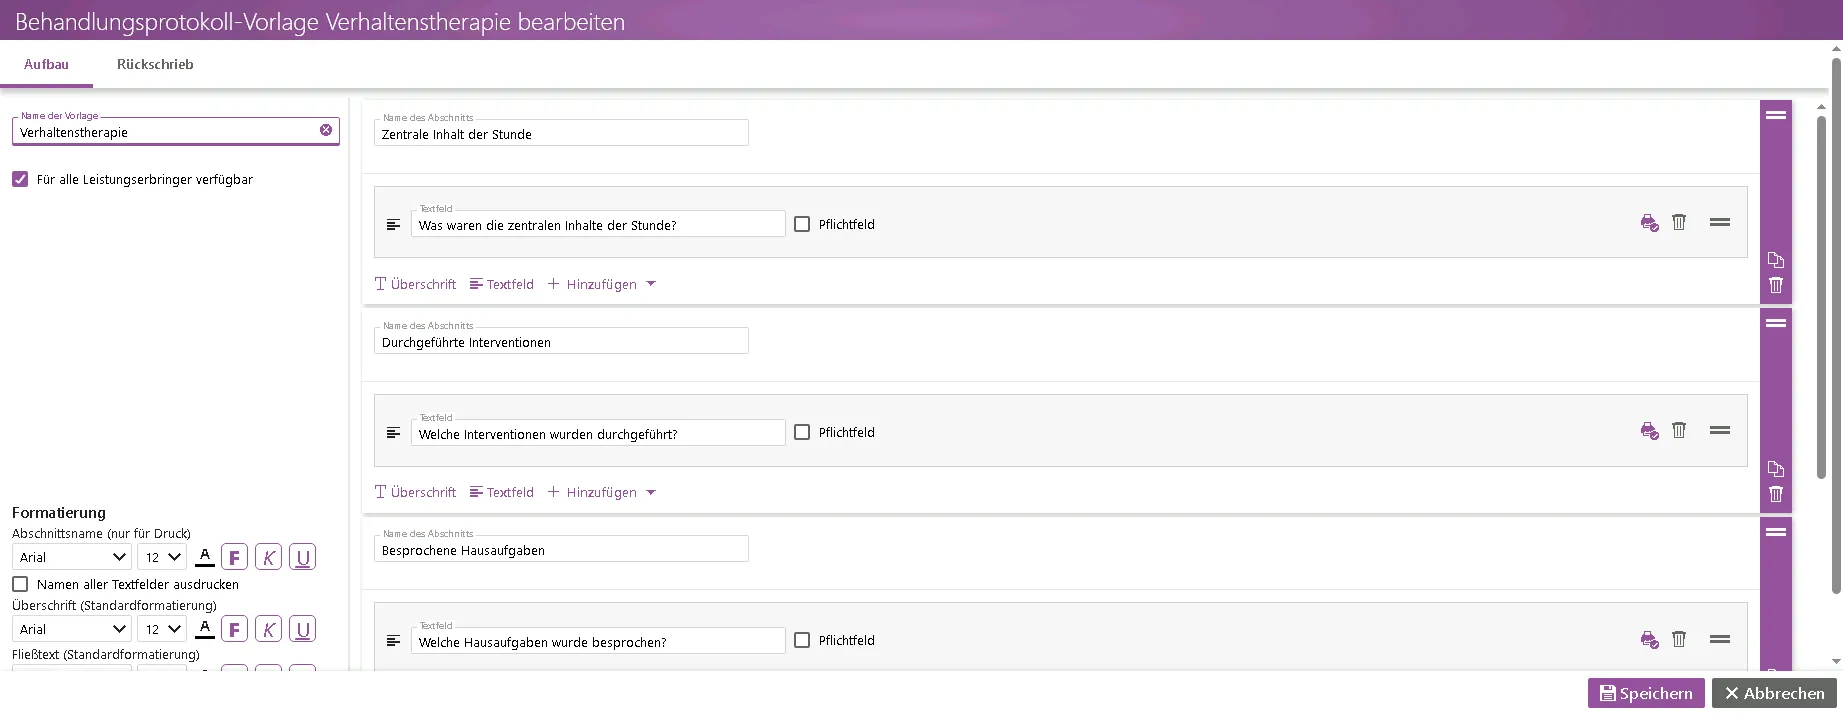Toggle italic for Überschrift formatting
This screenshot has height=715, width=1843.
pyautogui.click(x=268, y=630)
